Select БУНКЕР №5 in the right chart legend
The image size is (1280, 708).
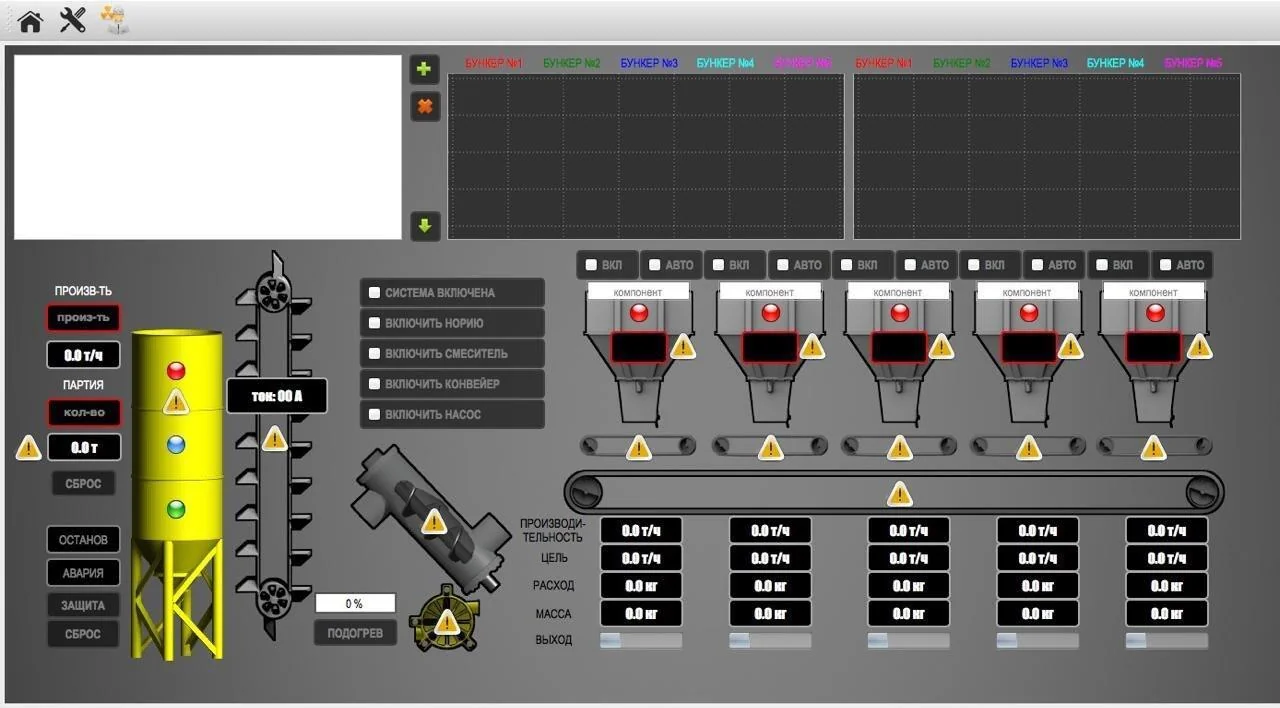[1192, 62]
